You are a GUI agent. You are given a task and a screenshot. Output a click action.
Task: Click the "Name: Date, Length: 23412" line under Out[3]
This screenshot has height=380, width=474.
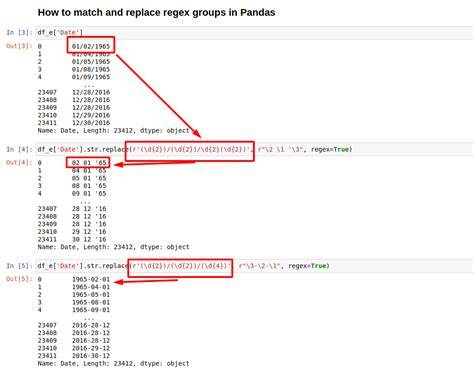tap(113, 131)
